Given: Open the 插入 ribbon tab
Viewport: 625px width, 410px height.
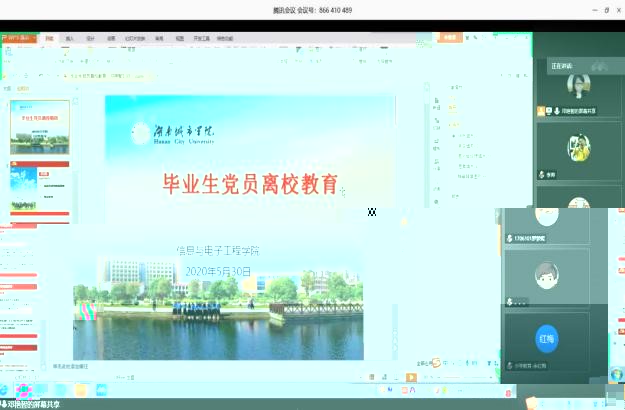Looking at the screenshot, I should 69,38.
